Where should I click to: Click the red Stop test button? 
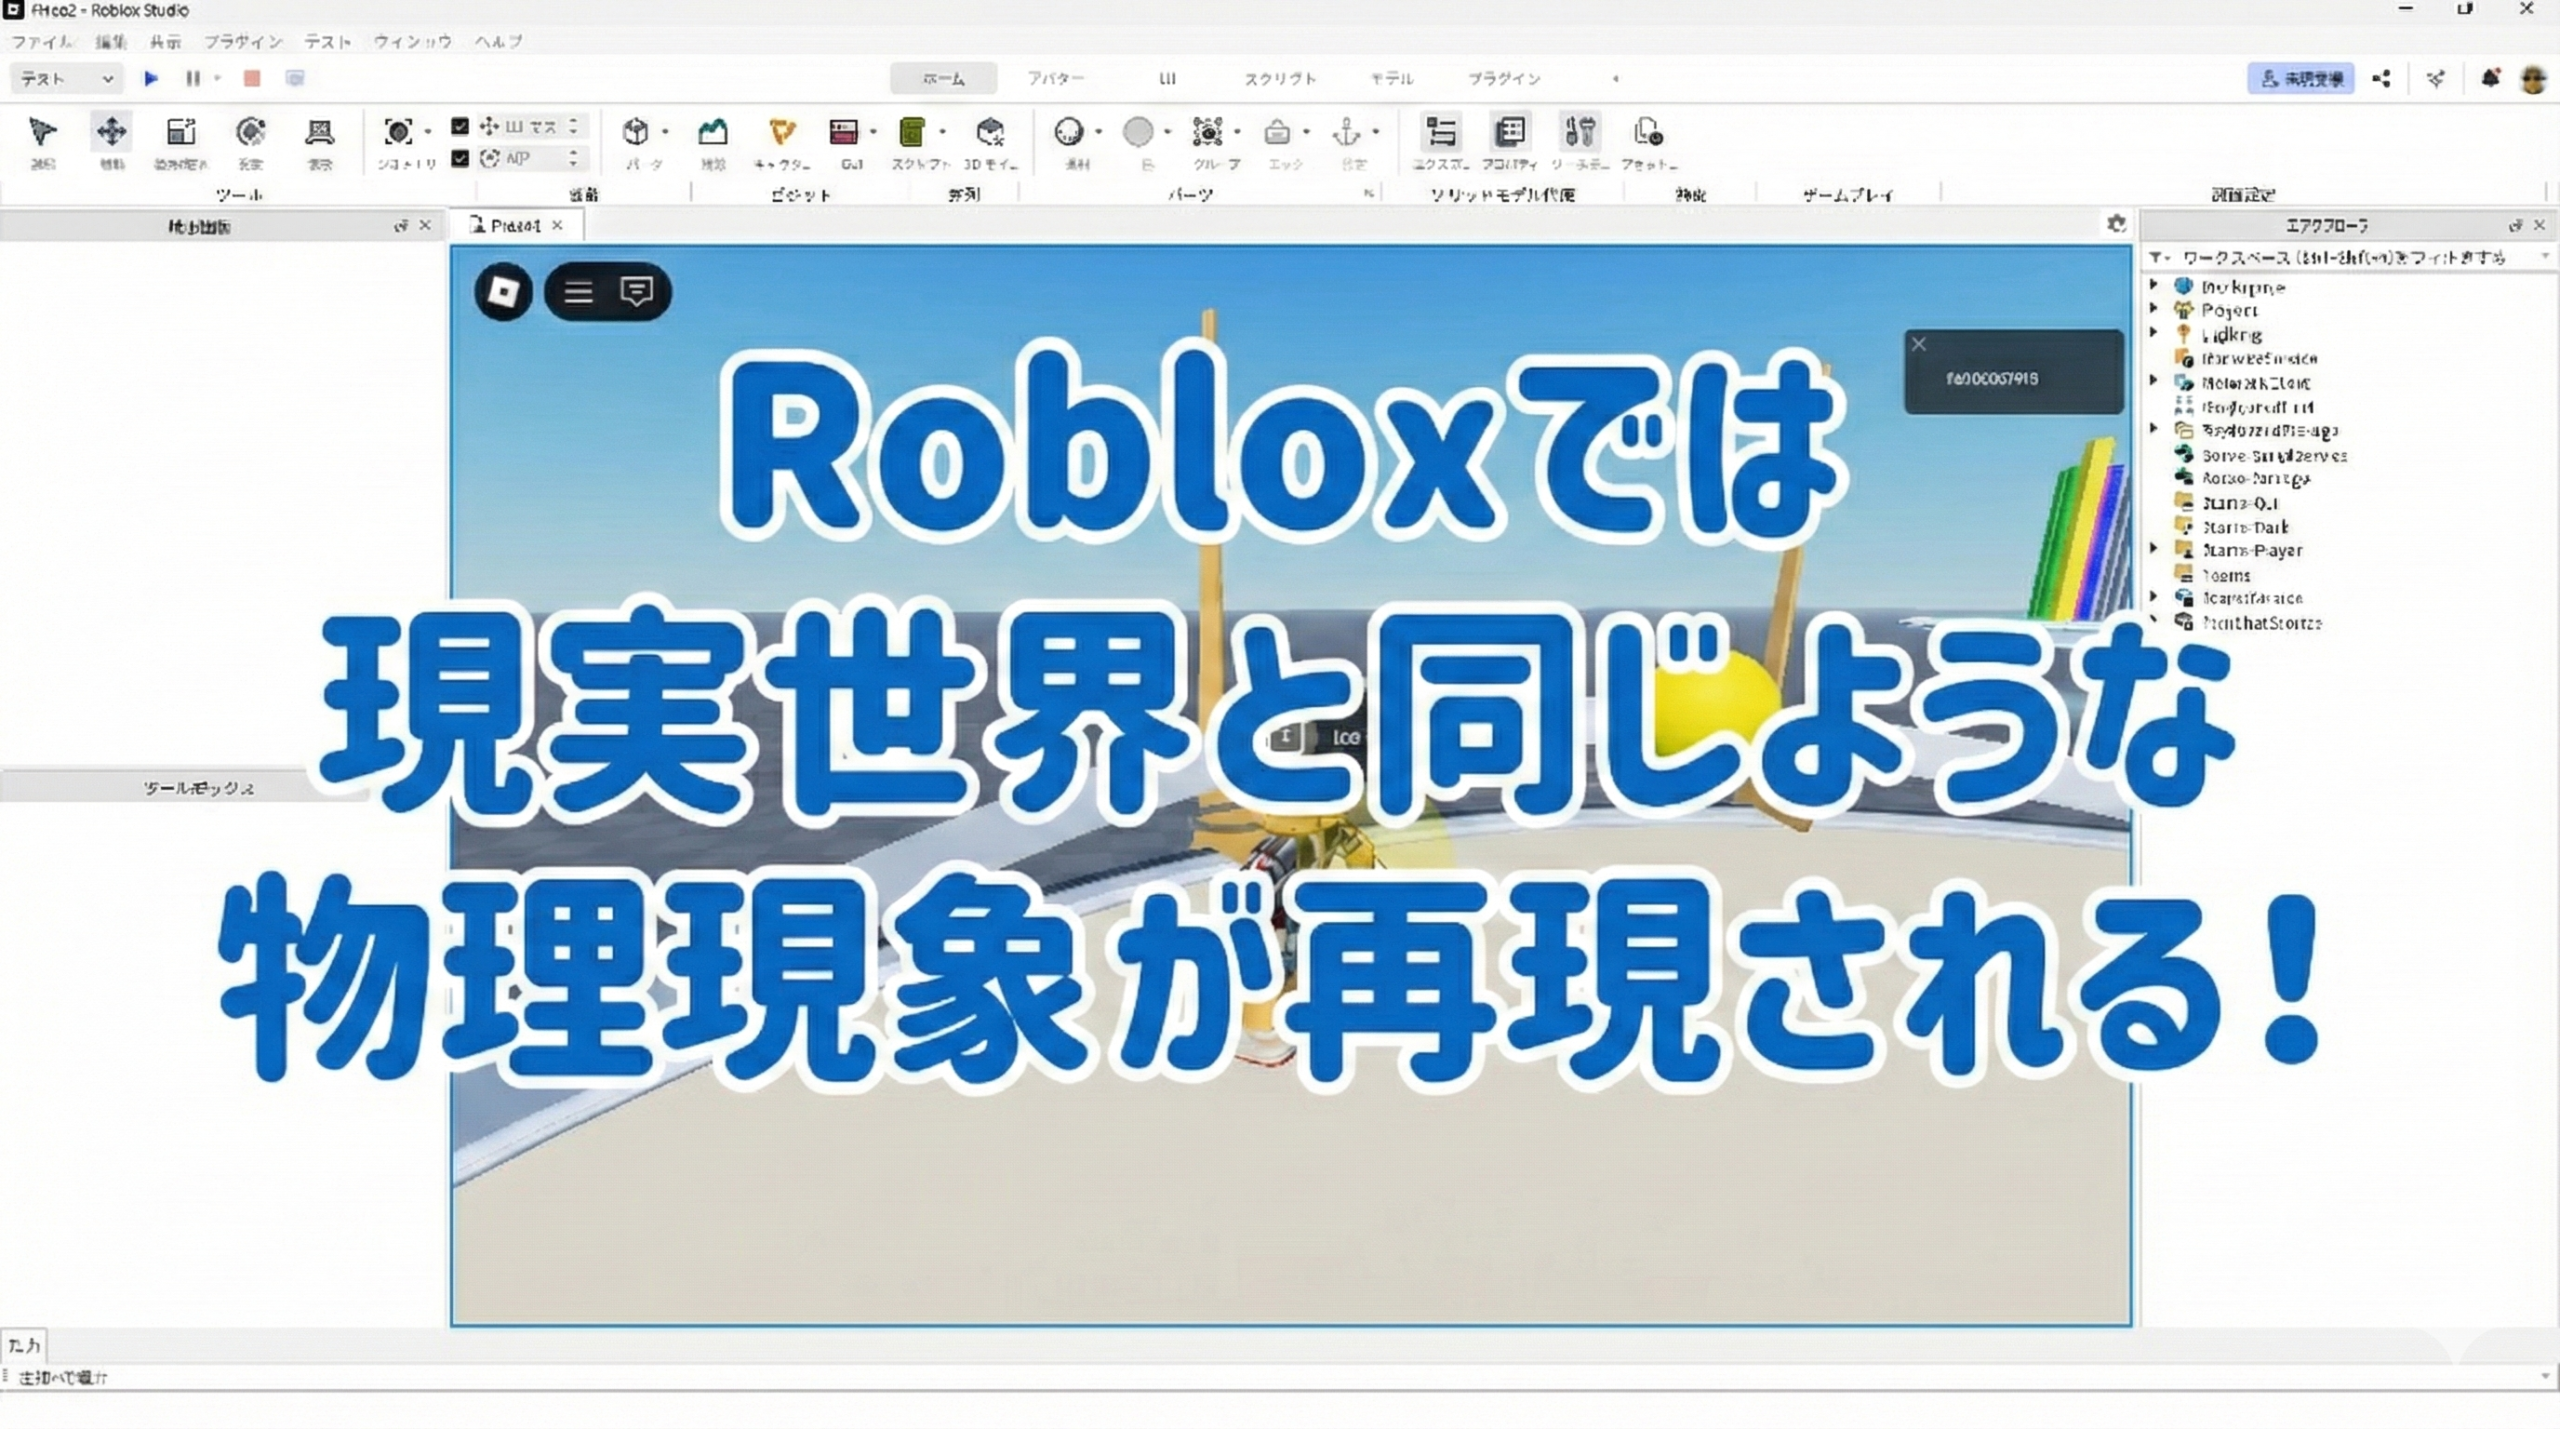252,78
